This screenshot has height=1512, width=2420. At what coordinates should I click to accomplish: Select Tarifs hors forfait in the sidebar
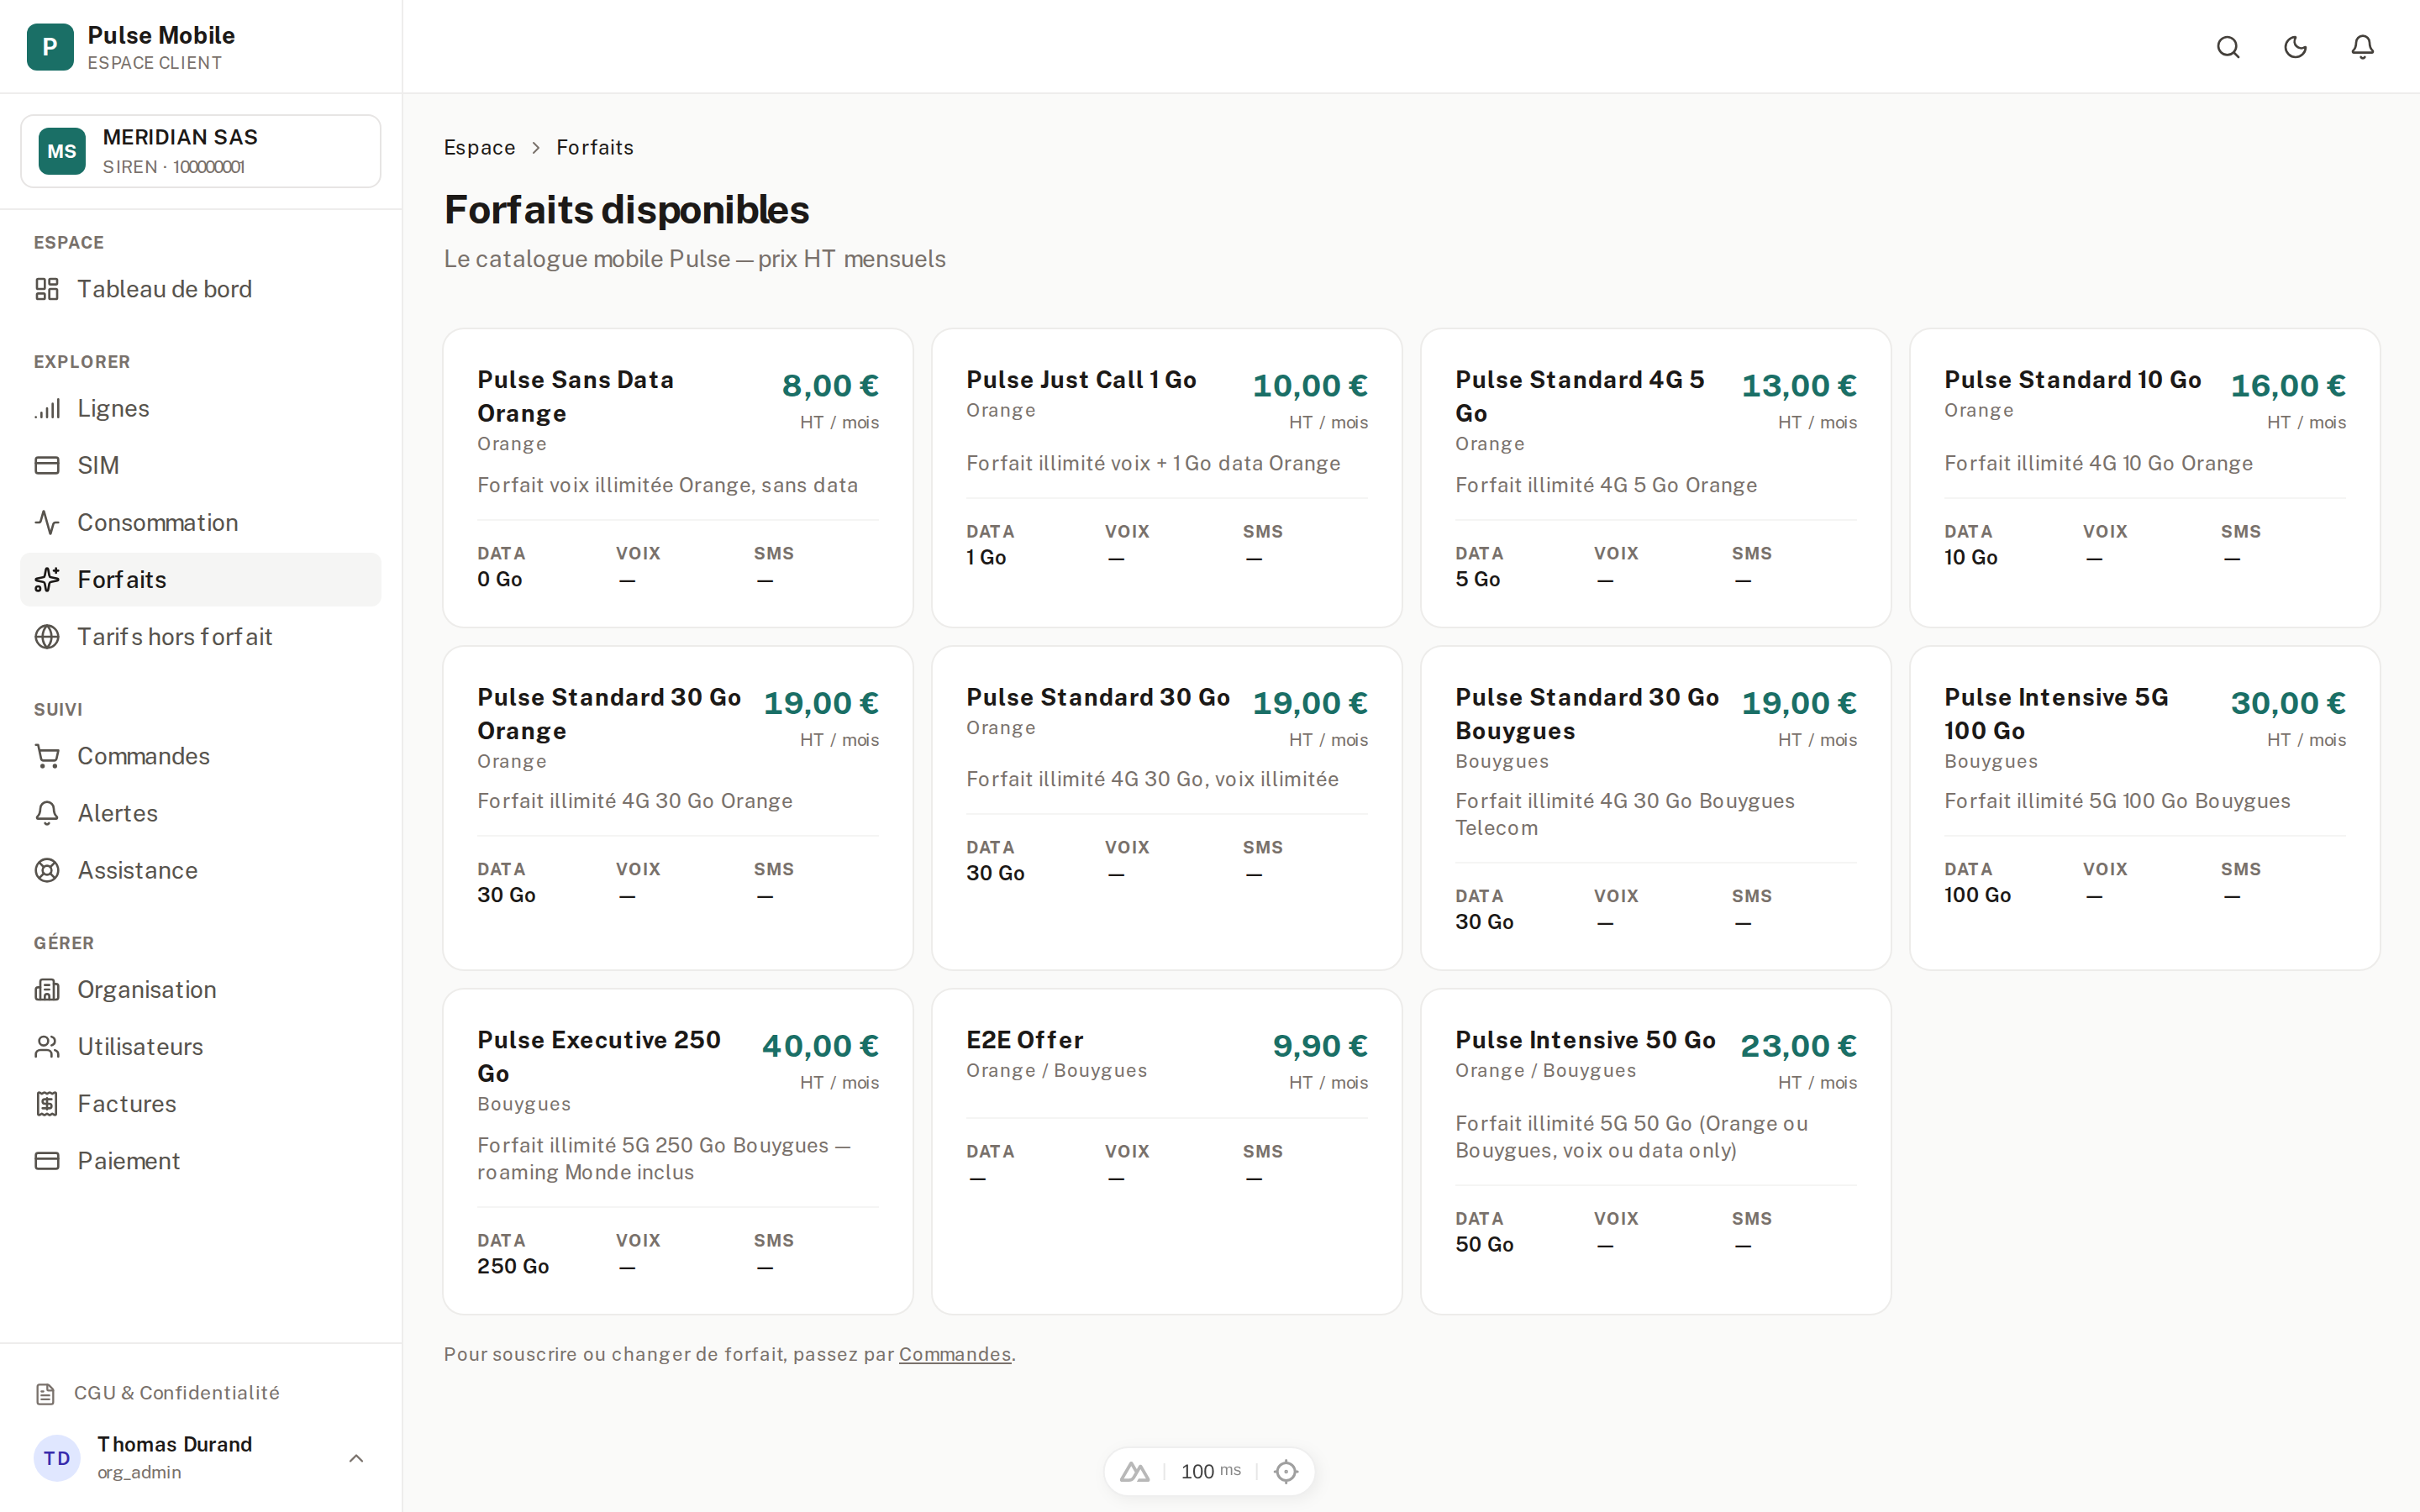201,636
